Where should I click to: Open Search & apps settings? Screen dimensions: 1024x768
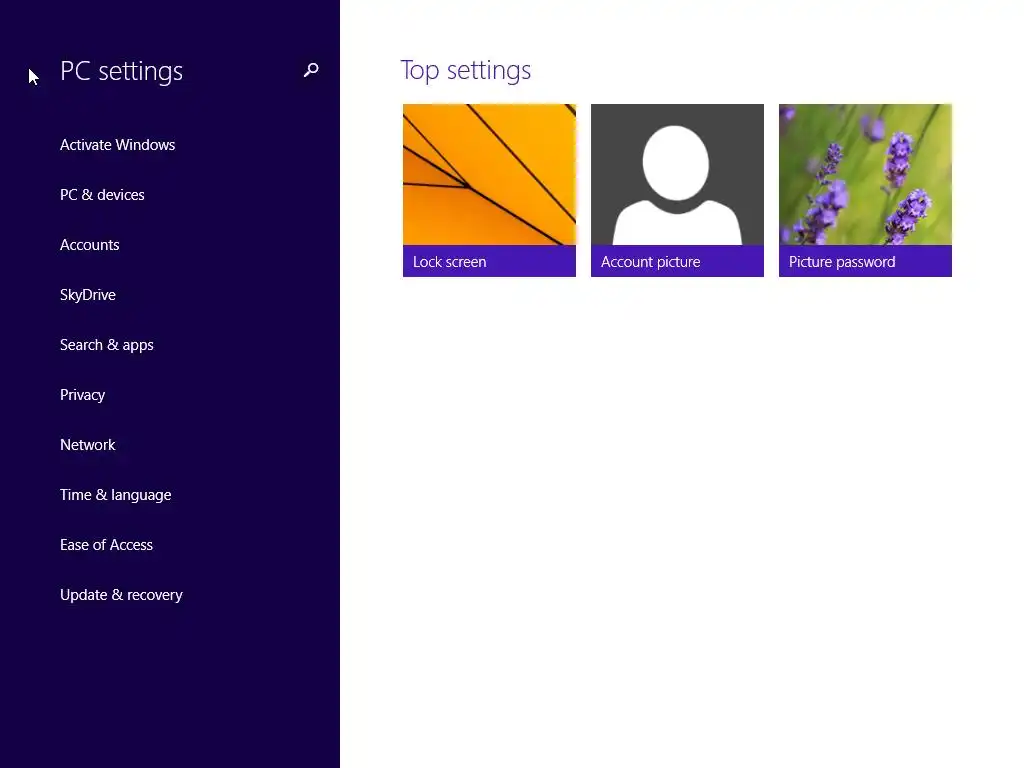[x=106, y=345]
